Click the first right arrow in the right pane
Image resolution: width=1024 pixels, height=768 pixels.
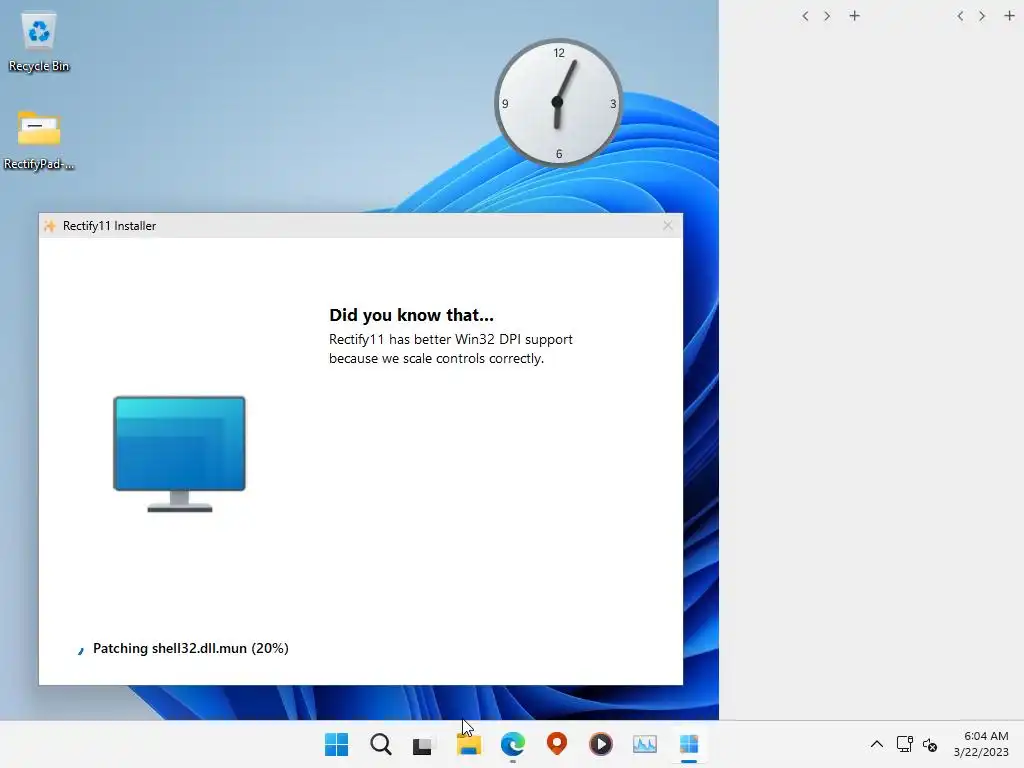point(827,16)
